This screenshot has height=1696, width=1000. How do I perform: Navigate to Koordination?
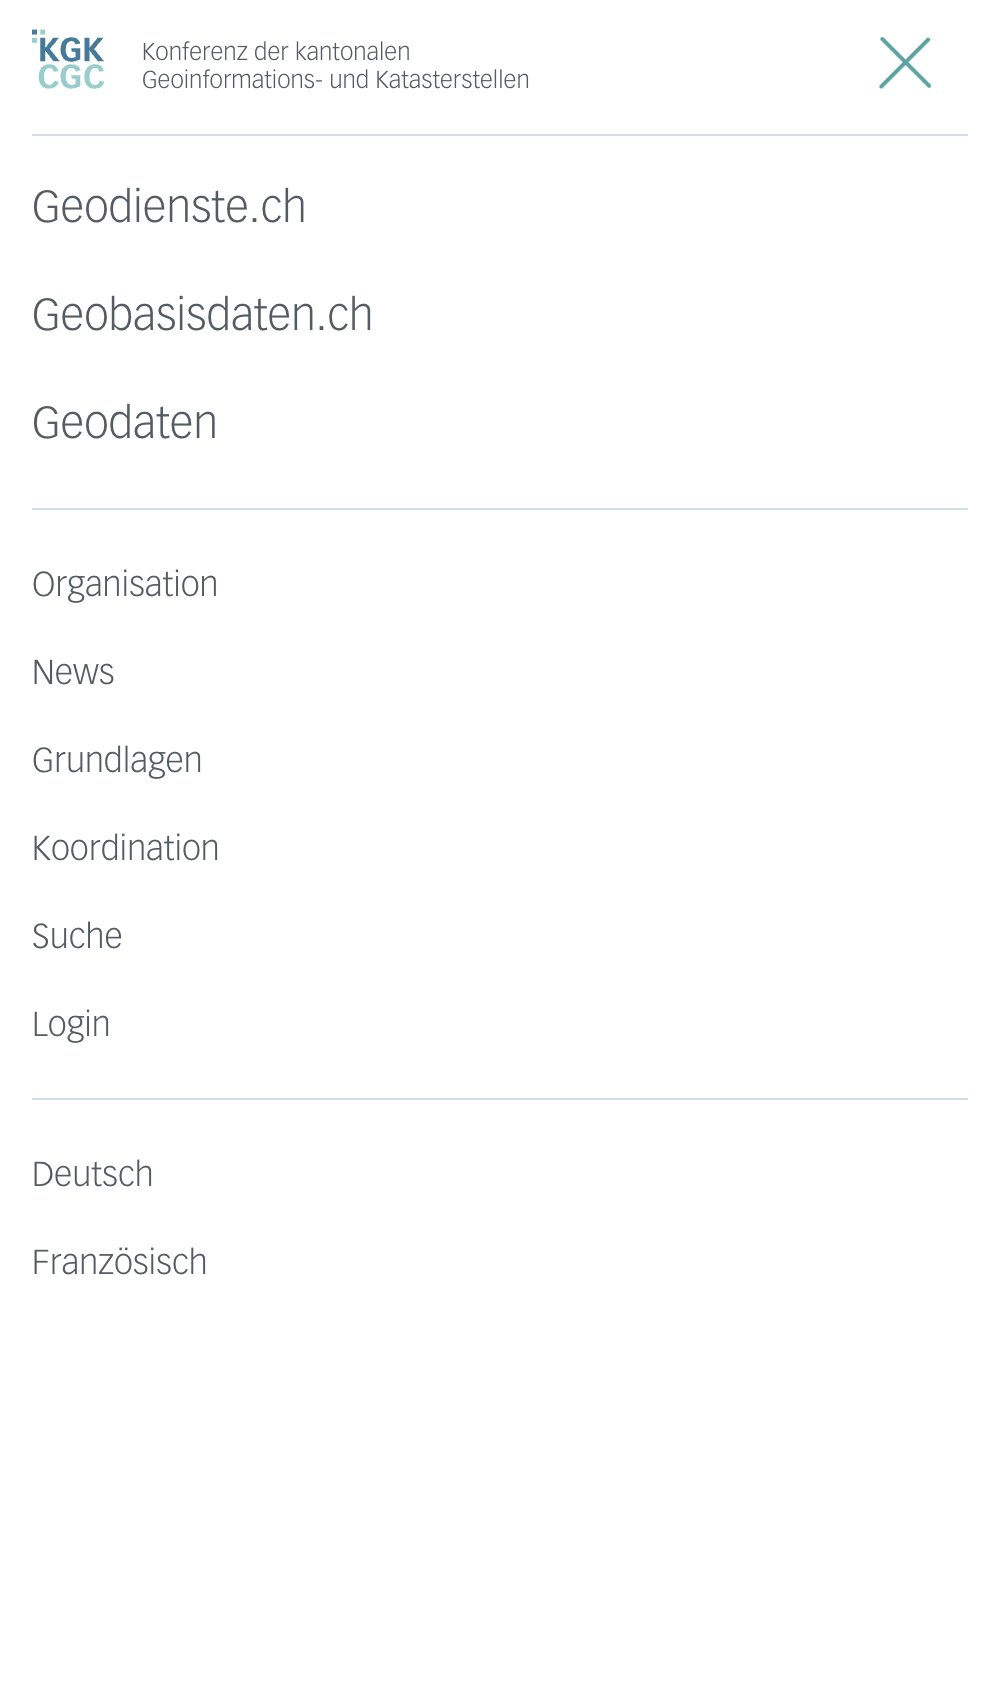[125, 848]
